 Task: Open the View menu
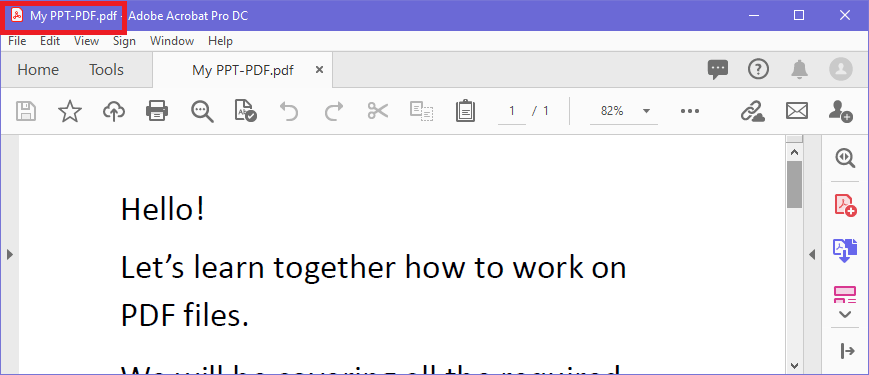pos(86,41)
